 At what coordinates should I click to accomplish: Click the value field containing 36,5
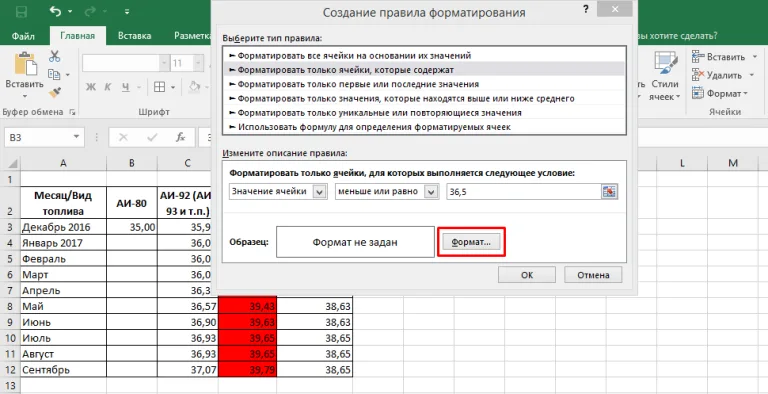(x=524, y=192)
